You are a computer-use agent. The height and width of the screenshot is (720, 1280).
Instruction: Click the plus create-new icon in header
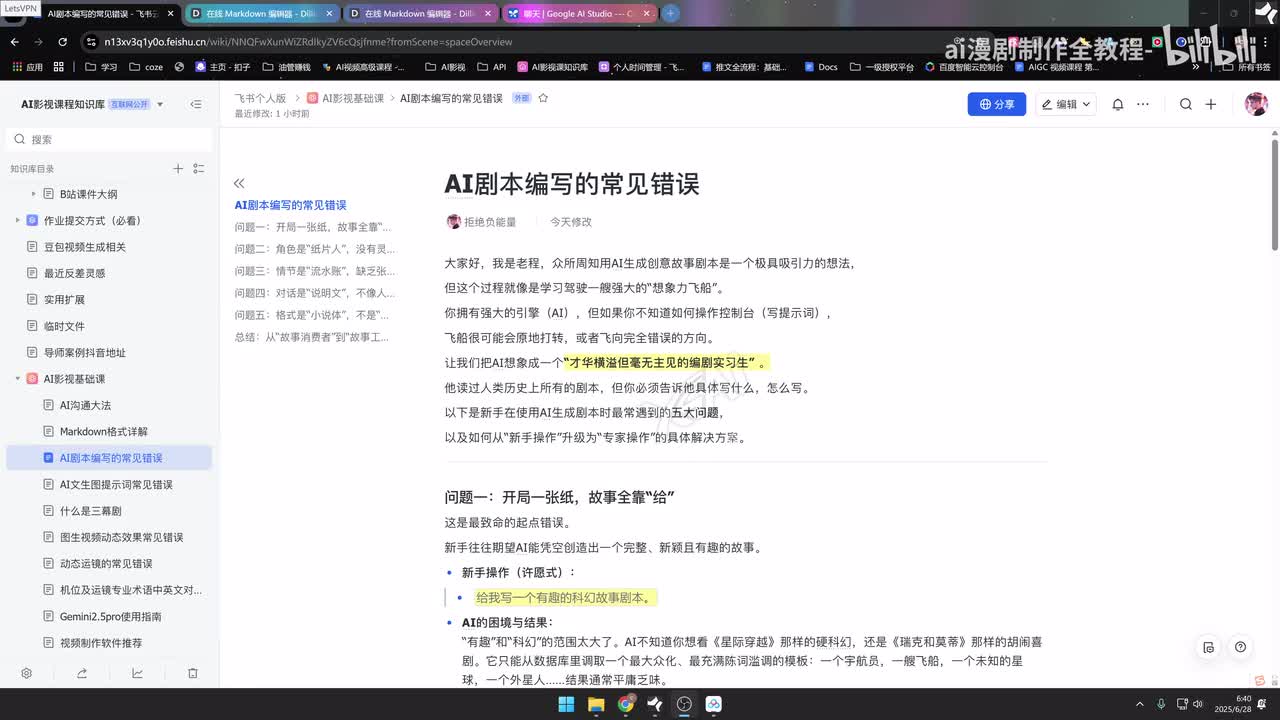1211,104
